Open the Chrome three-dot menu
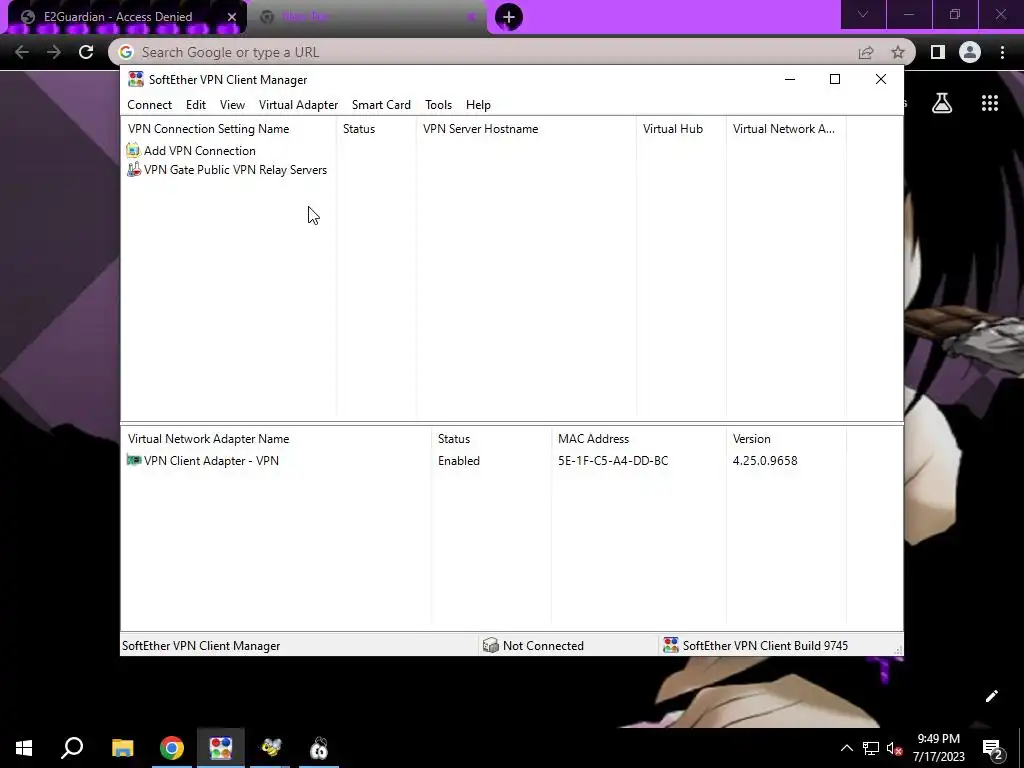This screenshot has width=1024, height=768. tap(1002, 52)
